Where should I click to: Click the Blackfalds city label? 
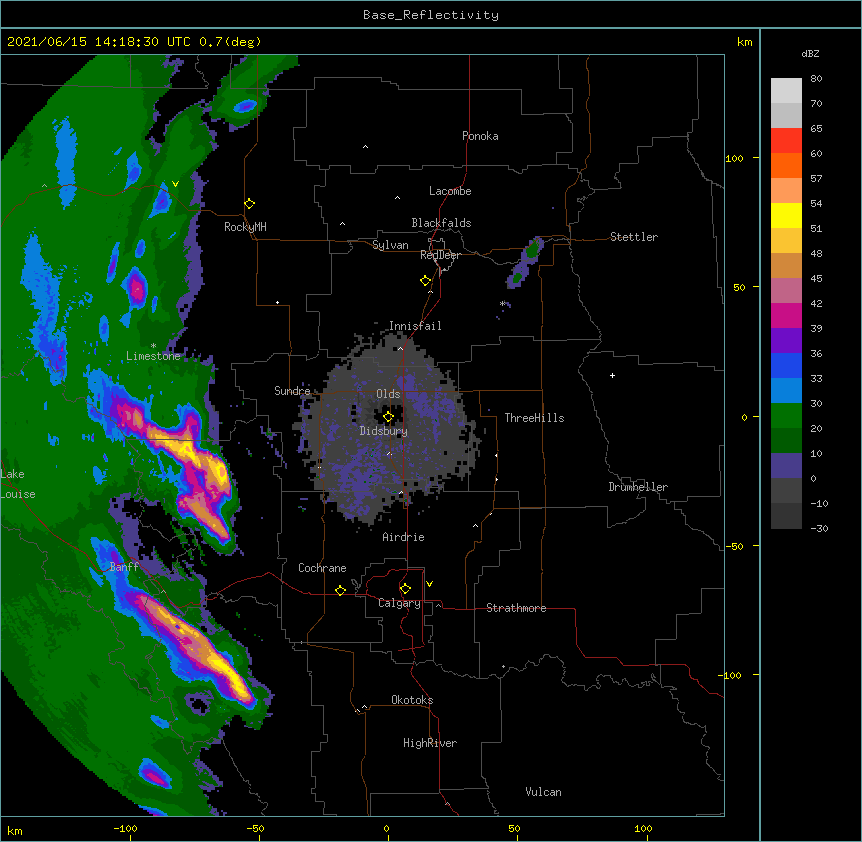pos(441,223)
